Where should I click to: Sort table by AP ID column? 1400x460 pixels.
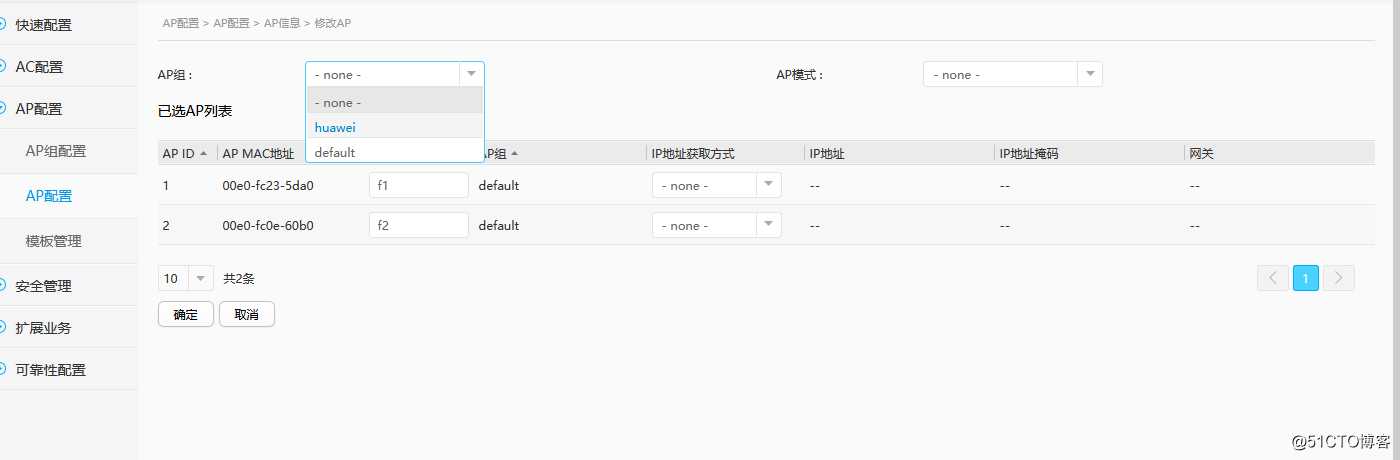click(x=185, y=153)
